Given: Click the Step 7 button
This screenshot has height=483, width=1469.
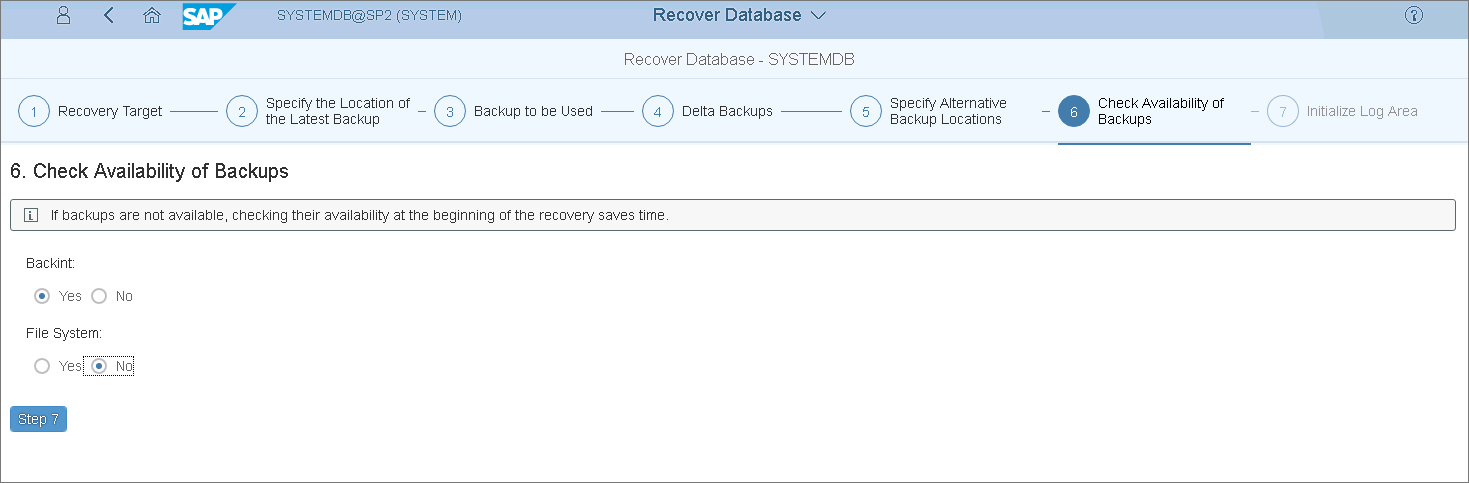Looking at the screenshot, I should coord(38,419).
